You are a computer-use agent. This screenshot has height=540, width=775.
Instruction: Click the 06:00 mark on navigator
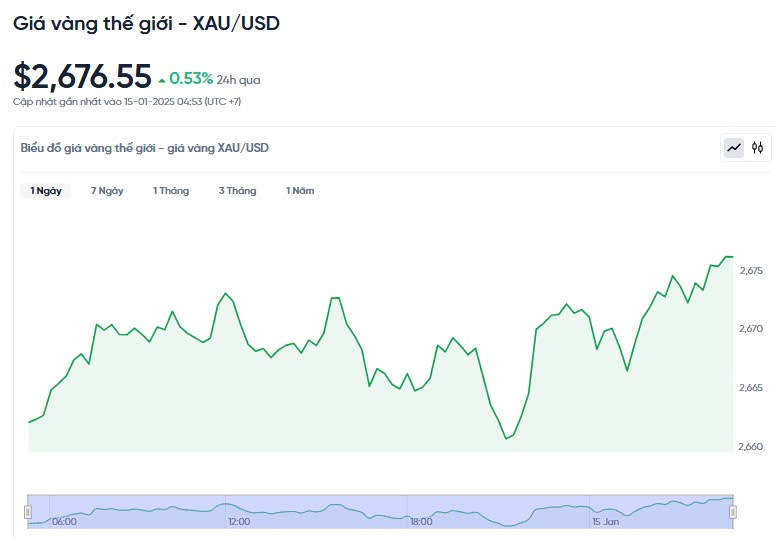pyautogui.click(x=64, y=521)
